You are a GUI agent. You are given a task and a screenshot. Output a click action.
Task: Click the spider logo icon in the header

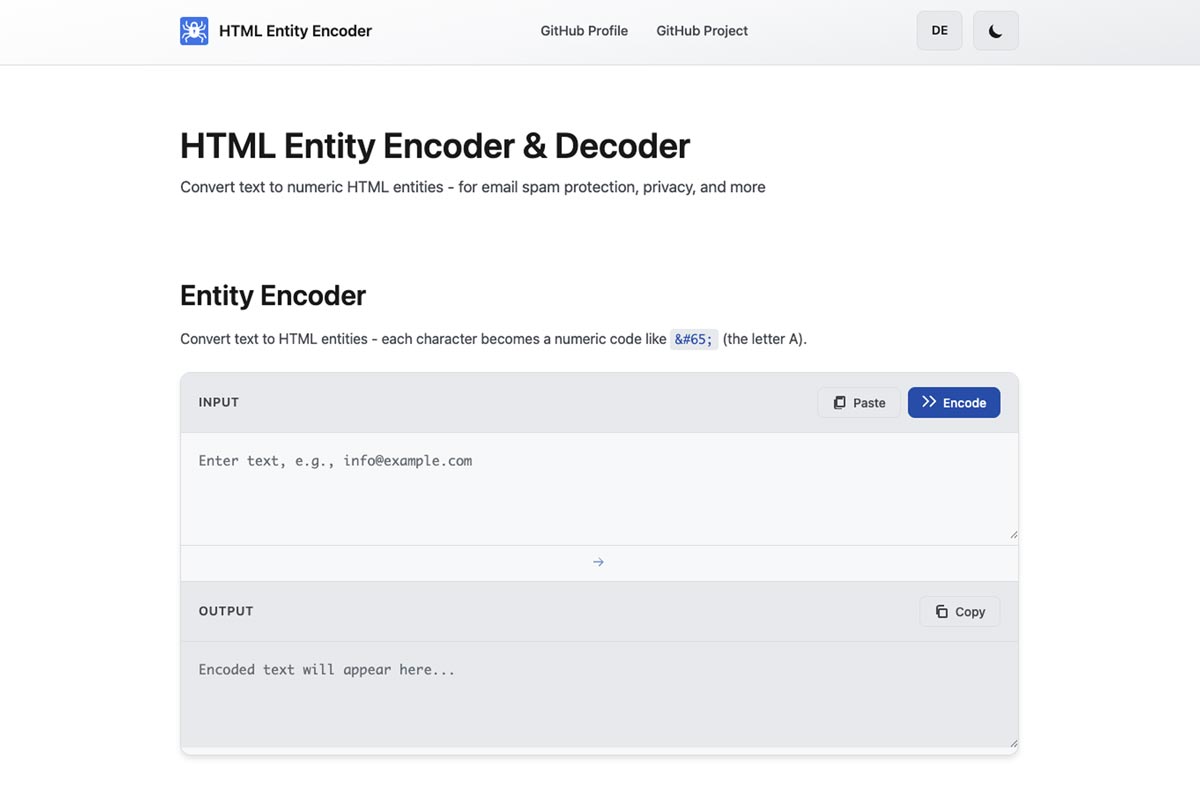(x=194, y=30)
